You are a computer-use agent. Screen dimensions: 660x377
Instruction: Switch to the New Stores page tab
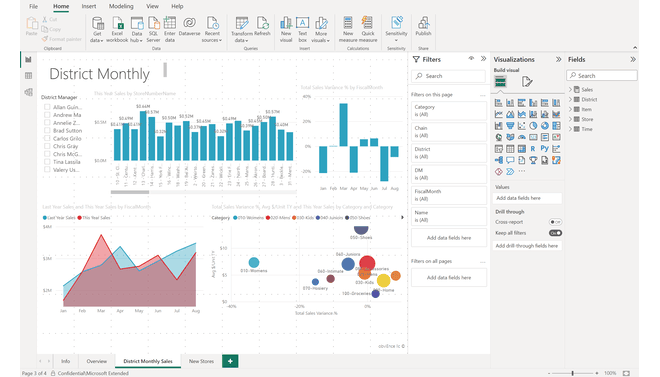[x=201, y=361]
